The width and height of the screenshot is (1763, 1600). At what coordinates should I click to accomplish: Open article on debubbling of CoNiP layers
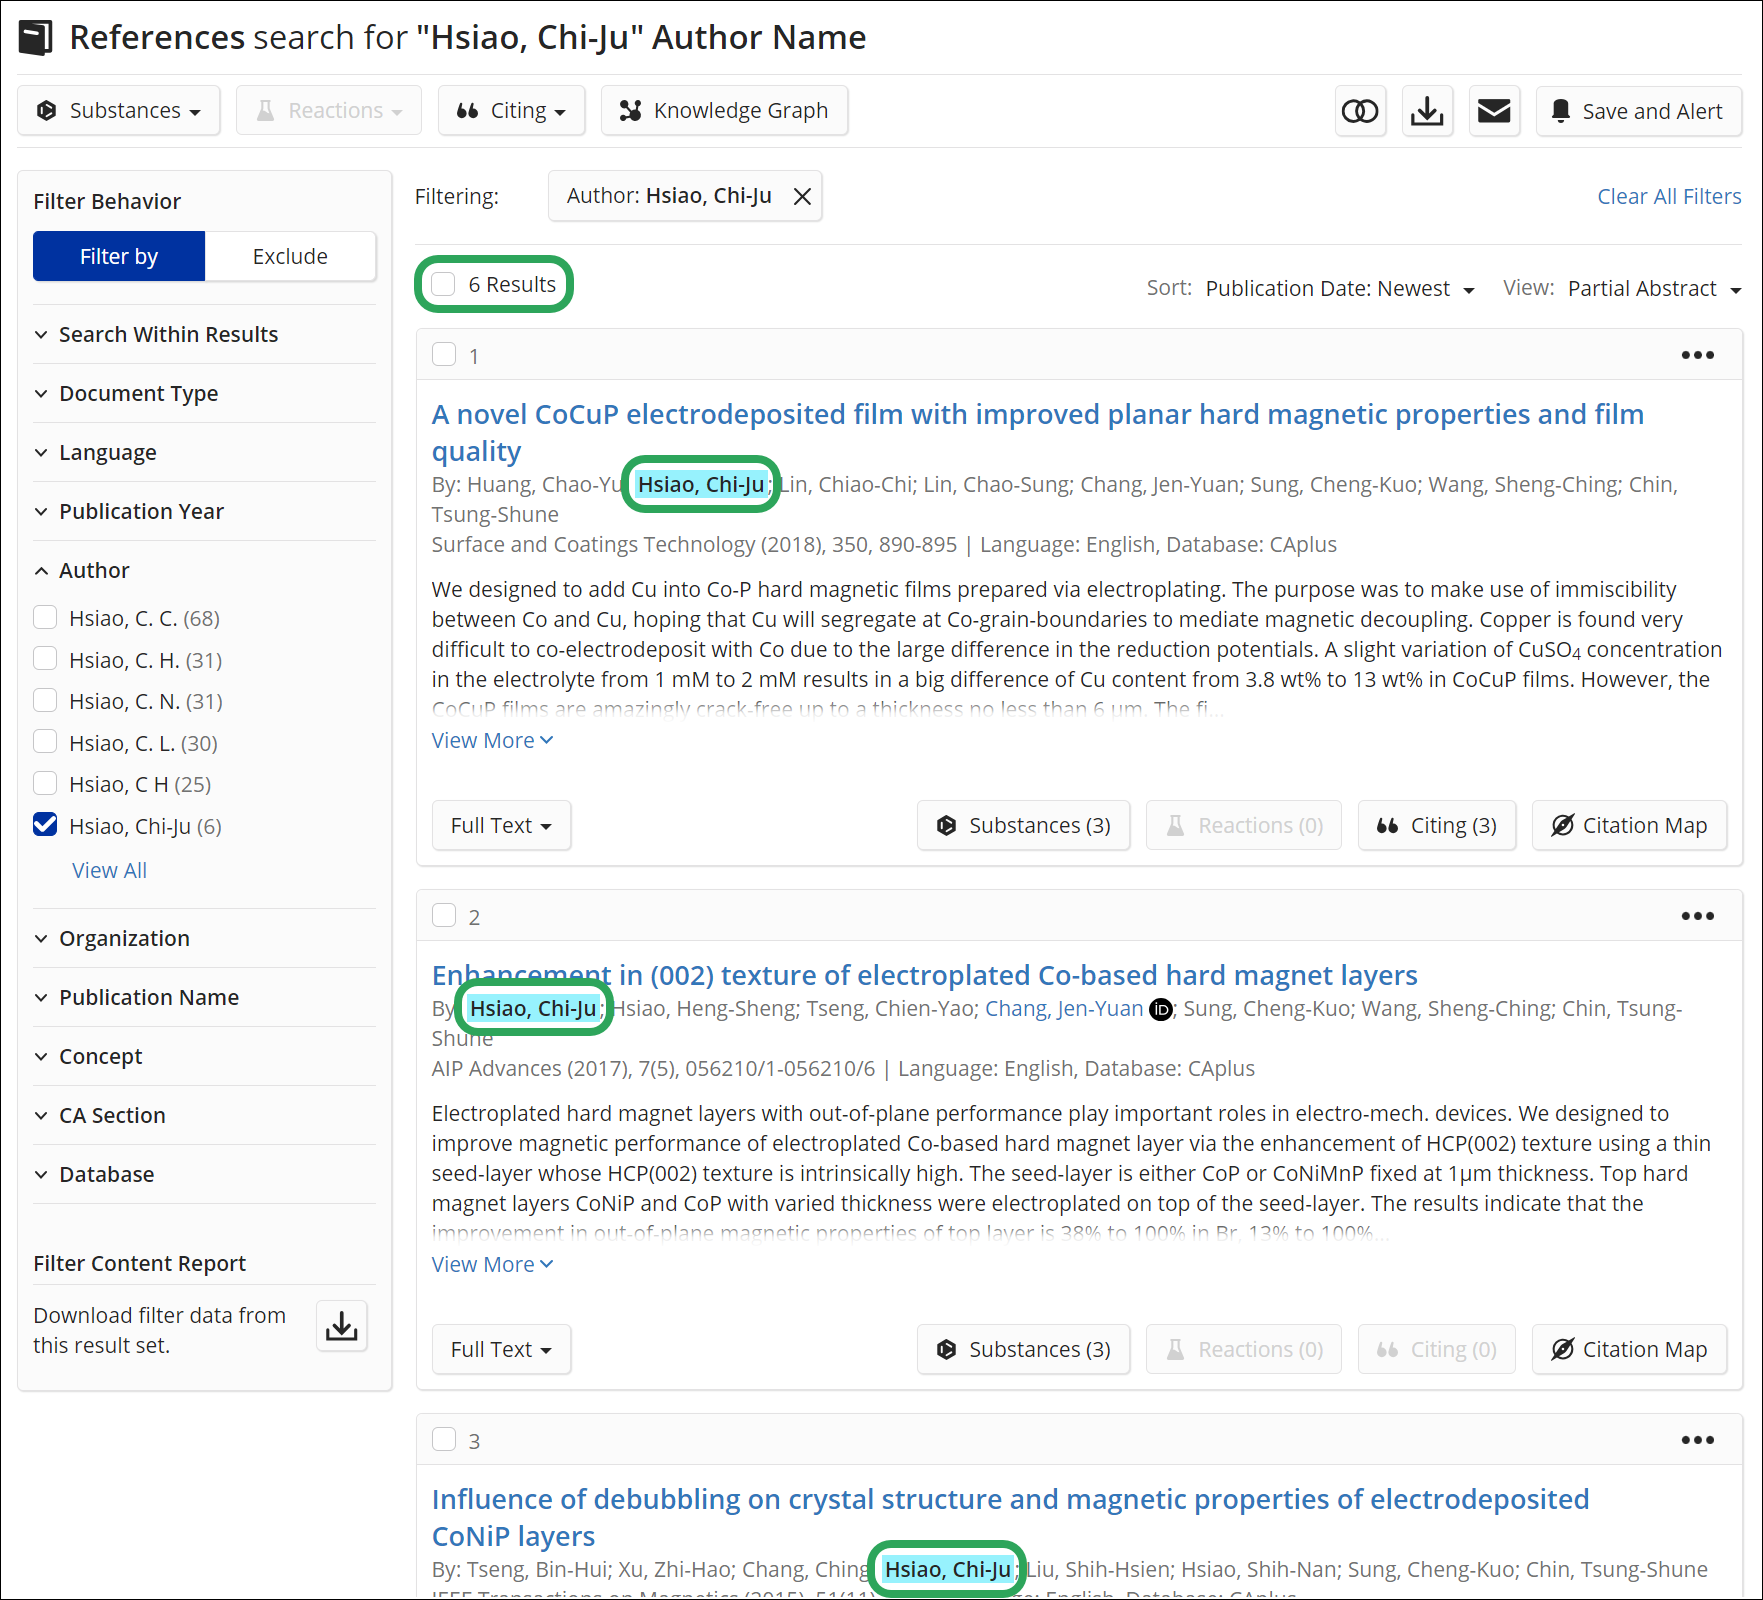click(1010, 1517)
